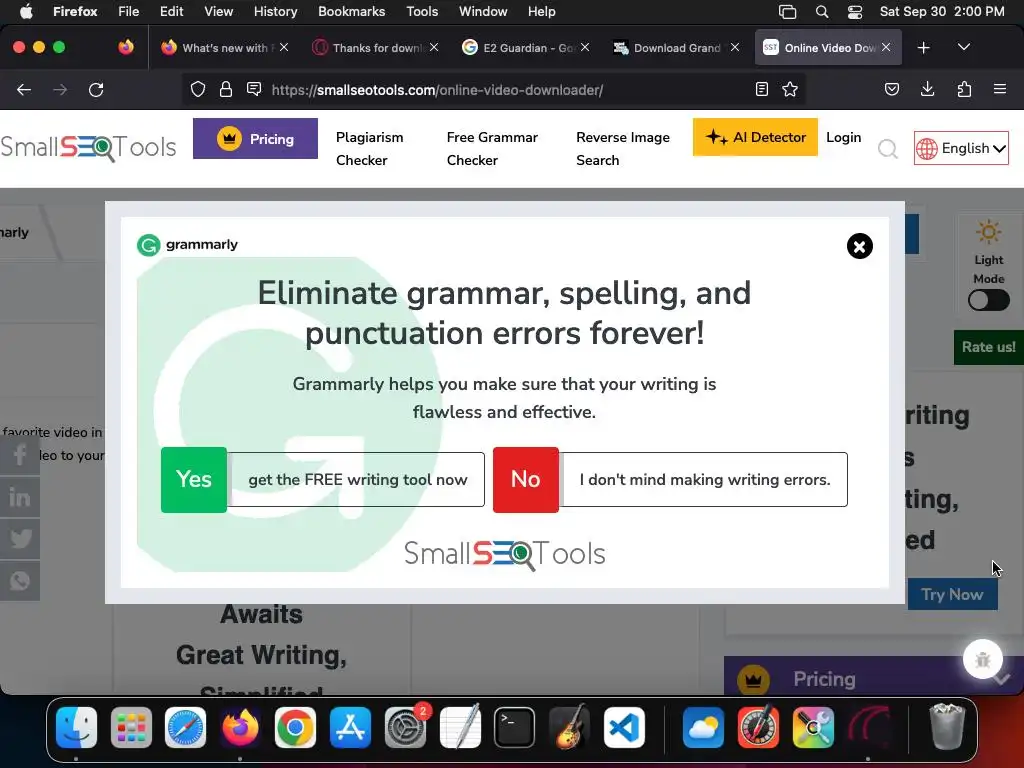Open Google Chrome from the Dock
Viewport: 1024px width, 768px height.
(x=295, y=728)
